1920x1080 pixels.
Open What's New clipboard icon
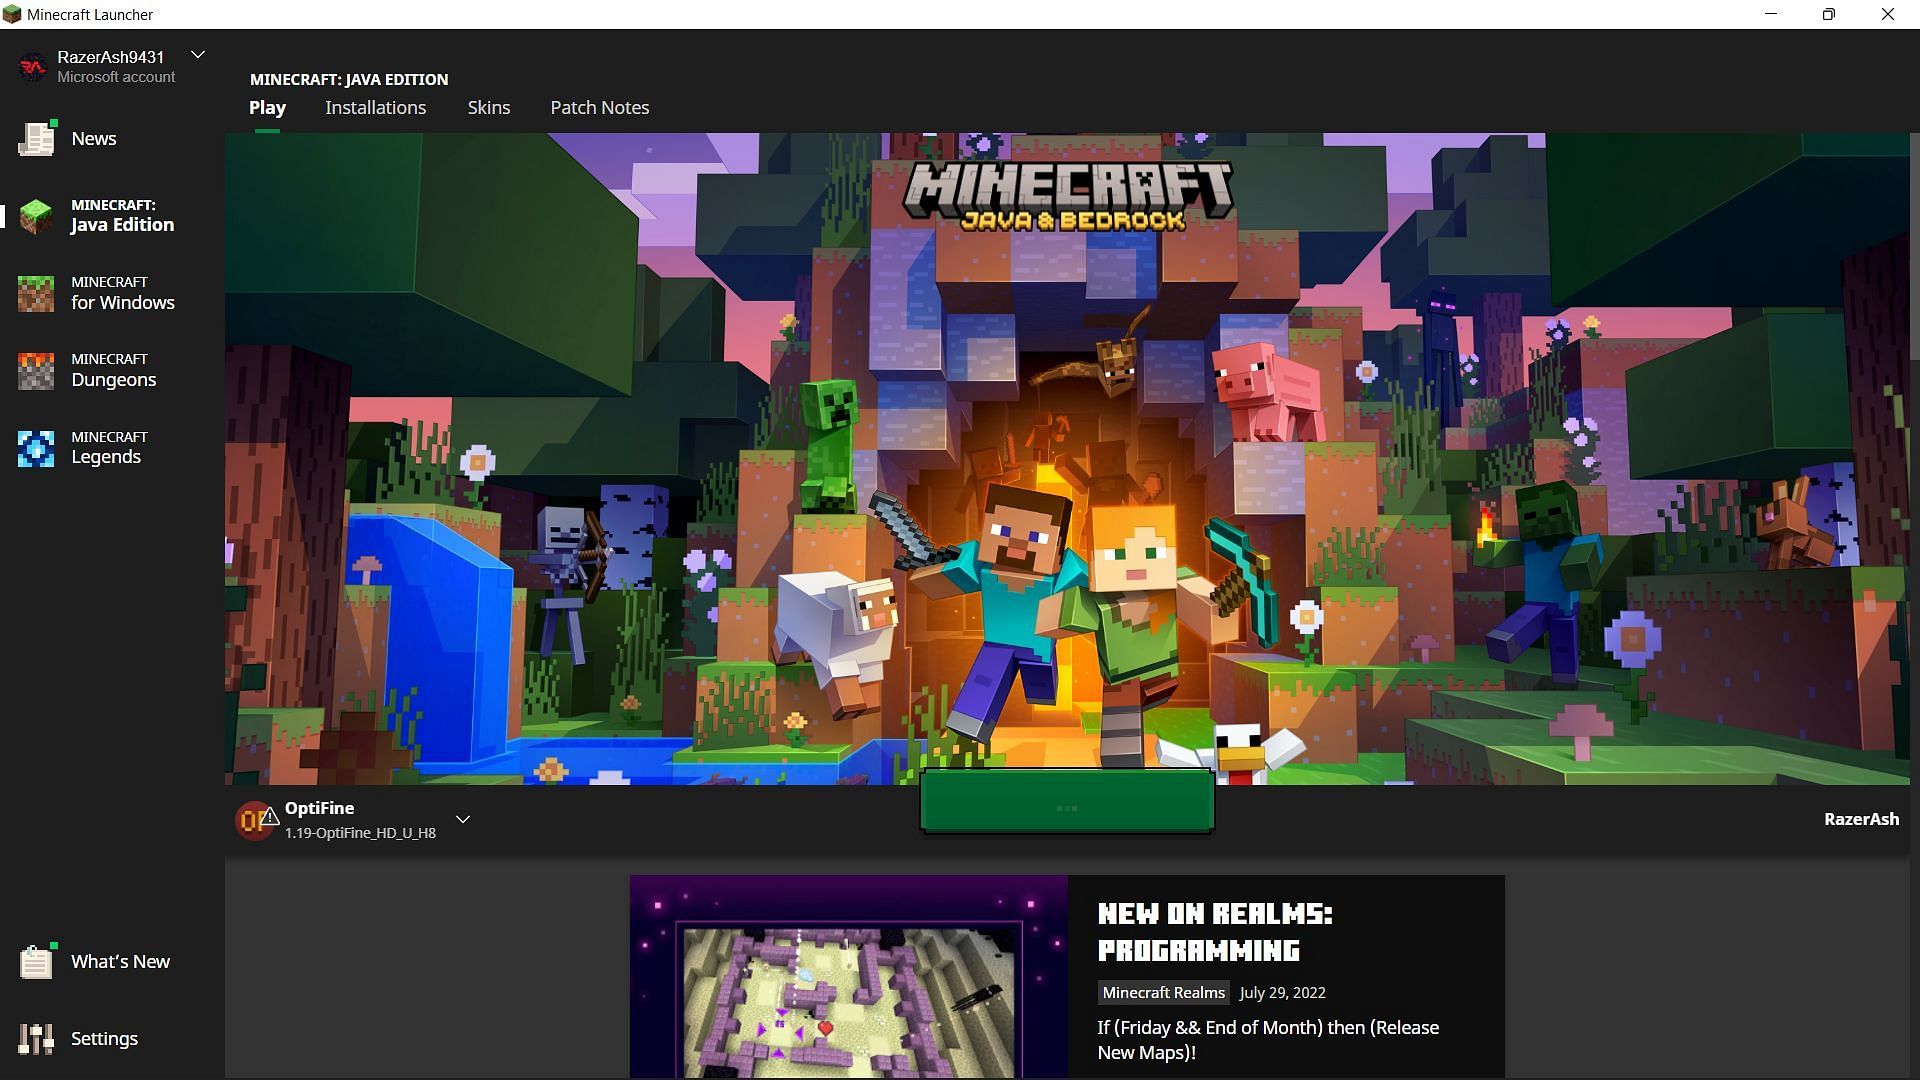[x=37, y=961]
